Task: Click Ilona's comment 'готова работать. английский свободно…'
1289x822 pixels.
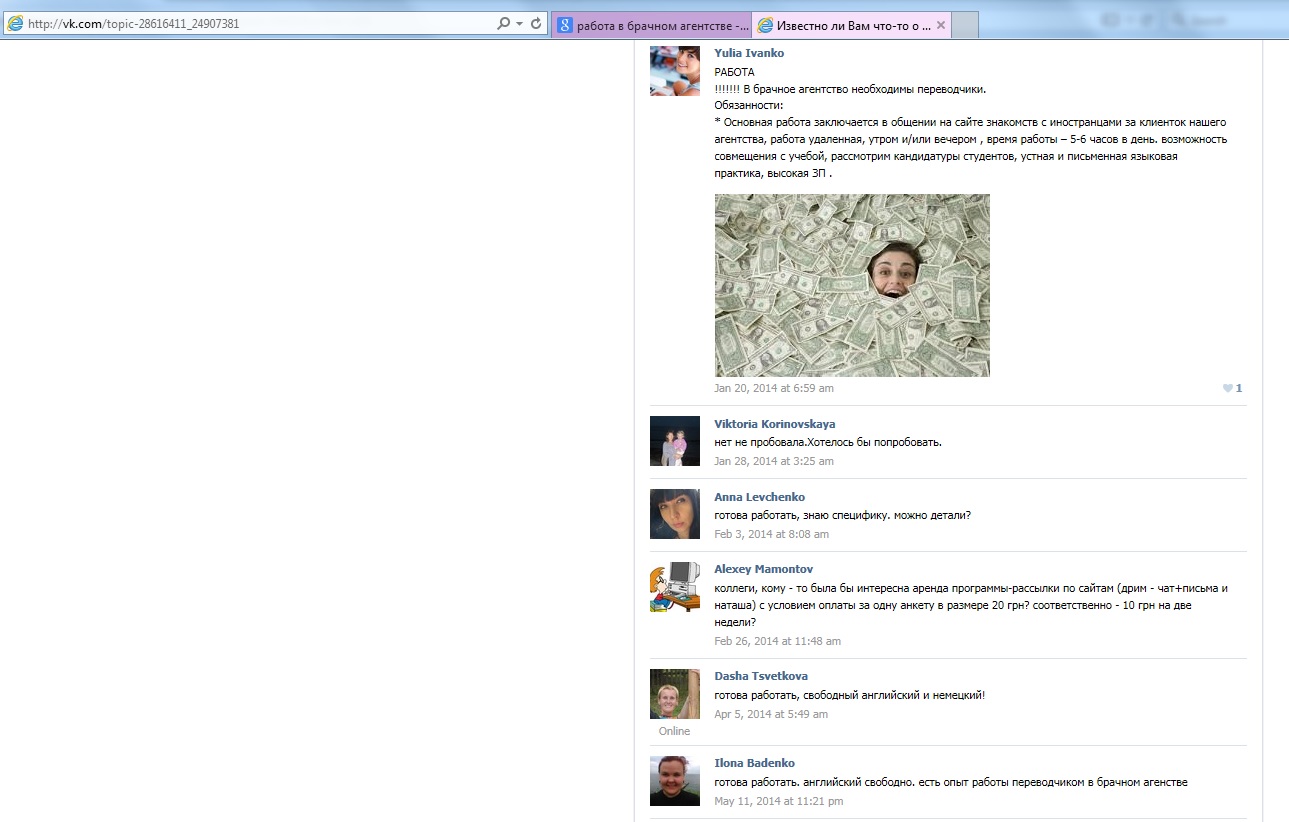Action: [x=951, y=782]
